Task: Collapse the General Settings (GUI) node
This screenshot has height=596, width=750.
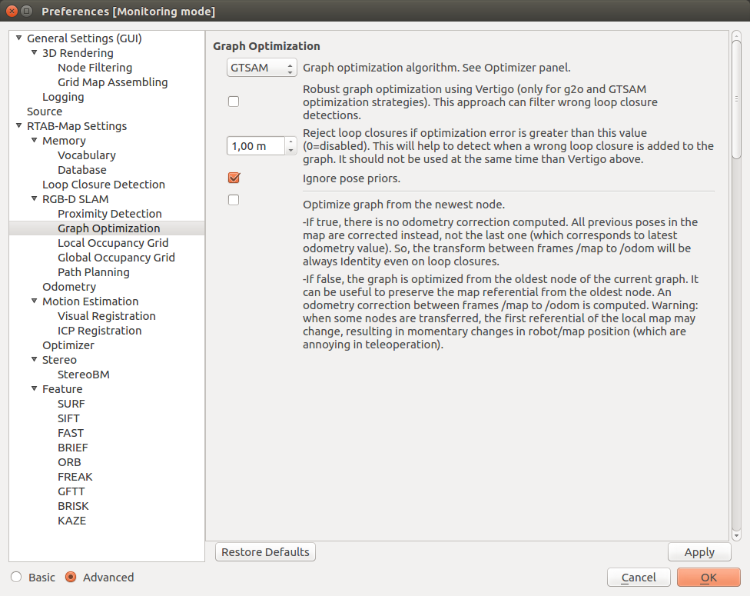Action: [18, 39]
